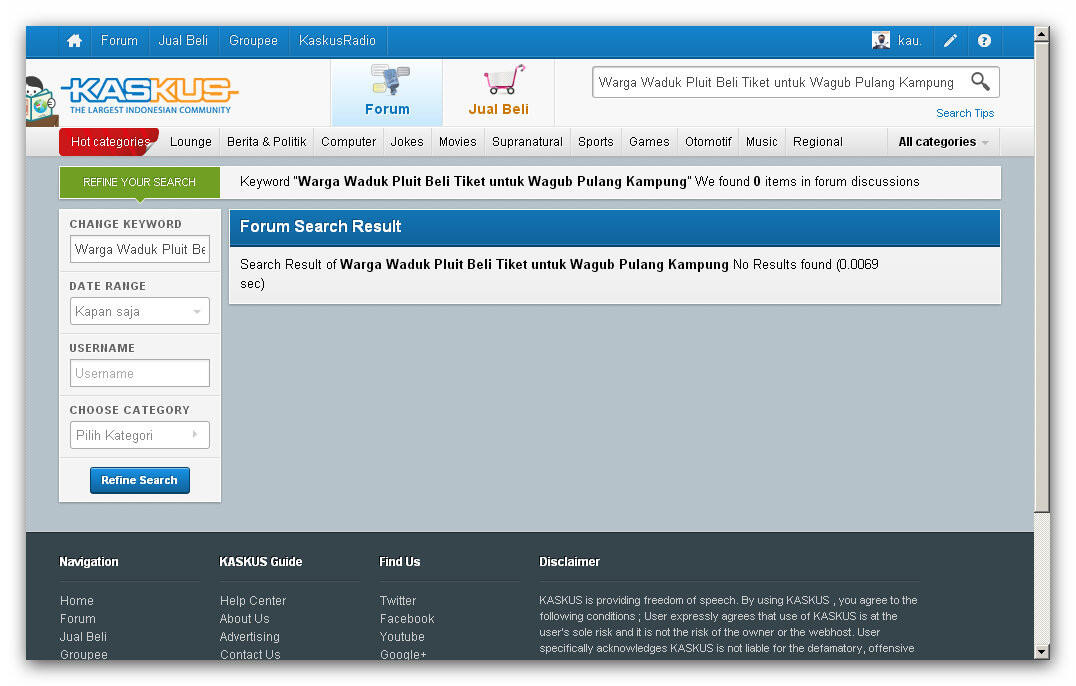Open the Facebook footer link
1076x686 pixels.
point(407,618)
